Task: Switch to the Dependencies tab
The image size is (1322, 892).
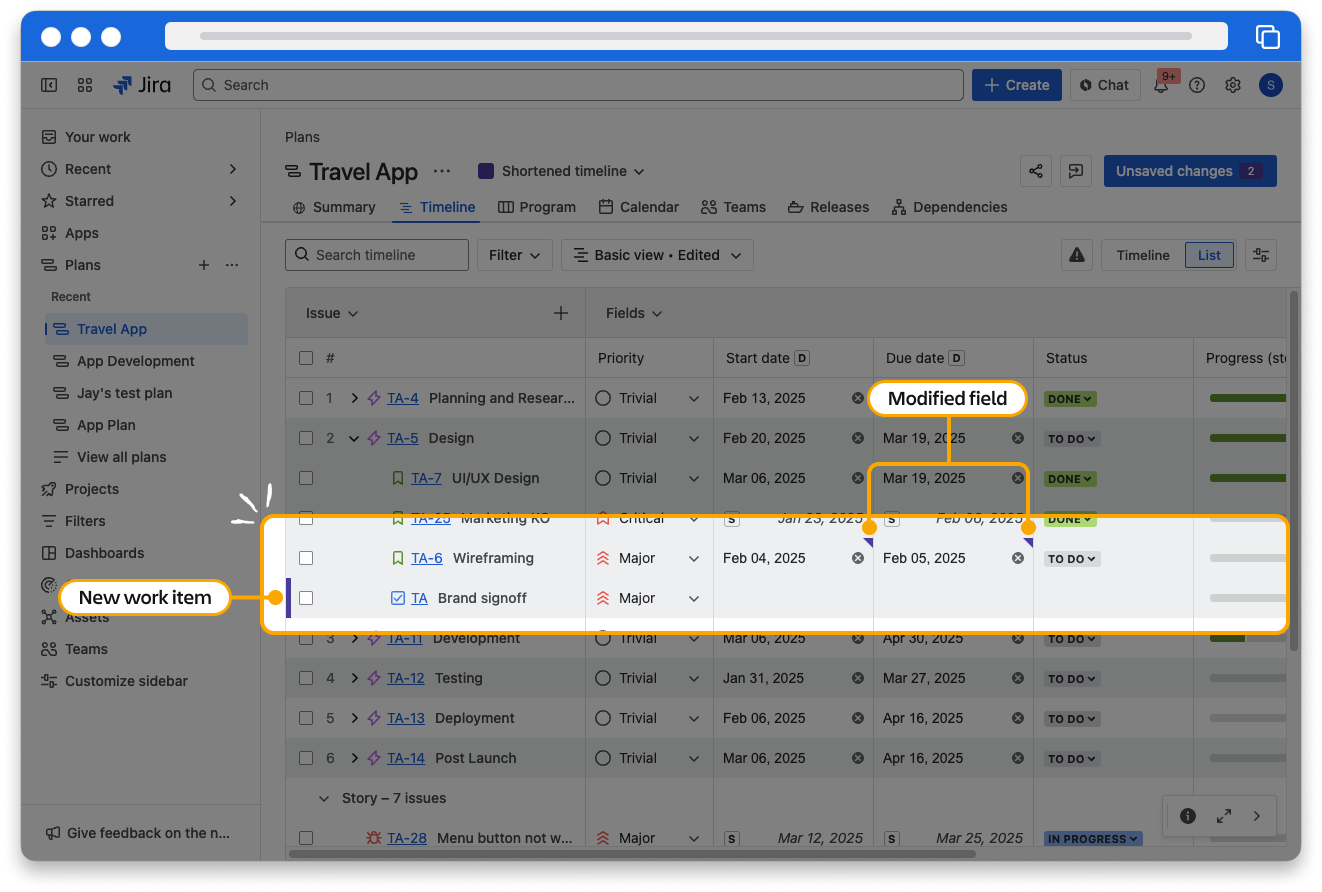Action: tap(949, 207)
